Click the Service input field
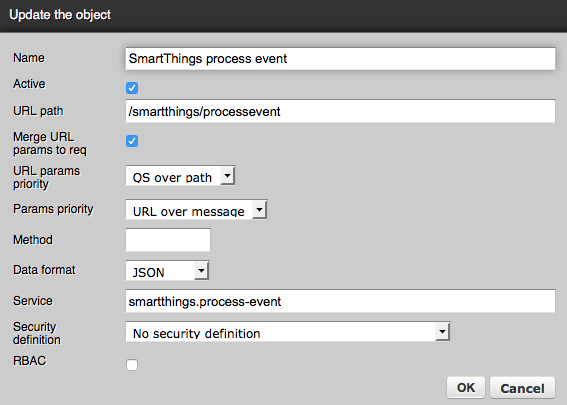This screenshot has height=405, width=567. pyautogui.click(x=340, y=301)
